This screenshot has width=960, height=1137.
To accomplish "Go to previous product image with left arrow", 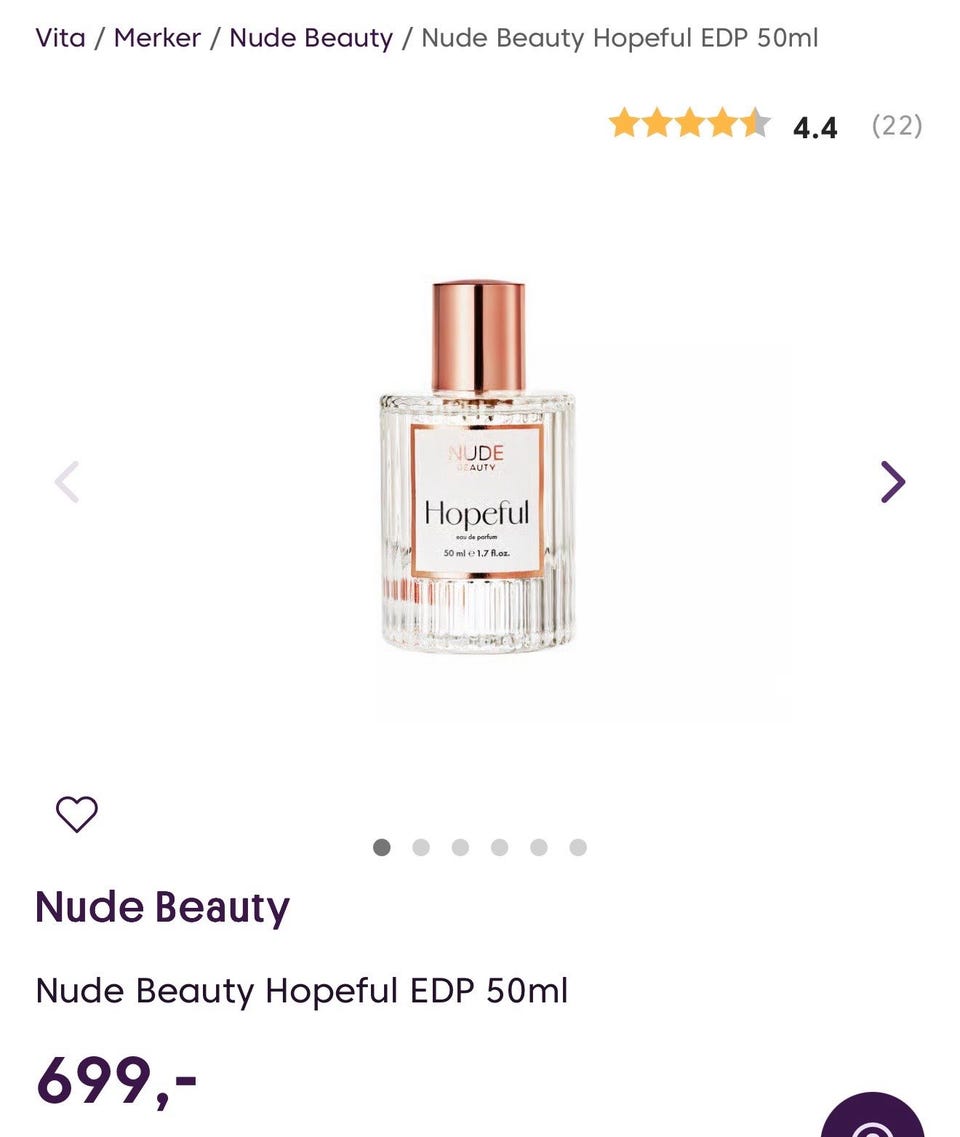I will 67,481.
